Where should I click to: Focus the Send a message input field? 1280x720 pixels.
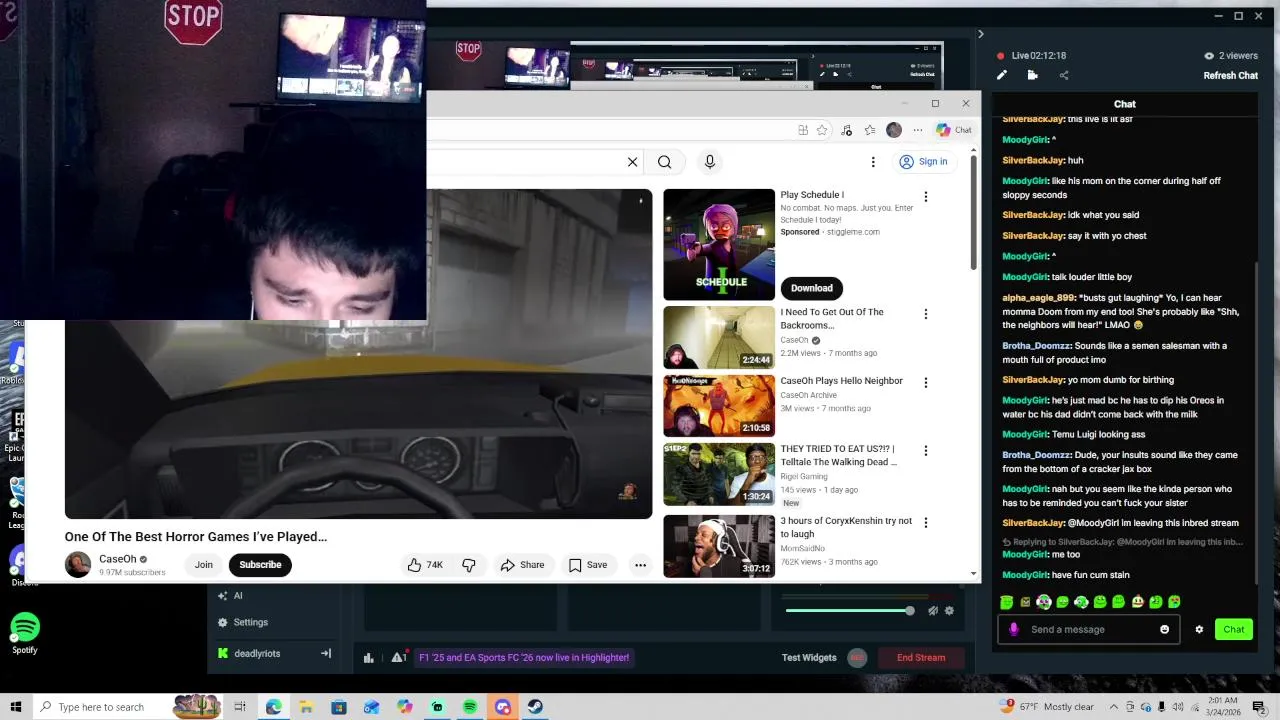1090,629
